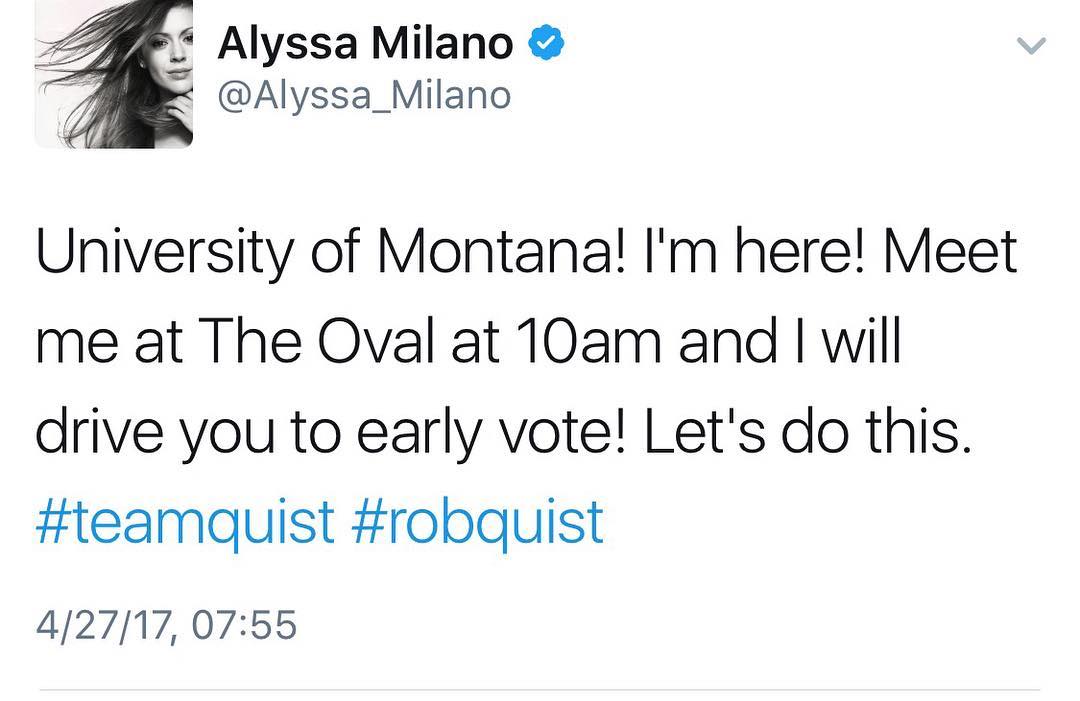Select the words "University of Montana!"
Screen dimensions: 1080x701
(332, 252)
